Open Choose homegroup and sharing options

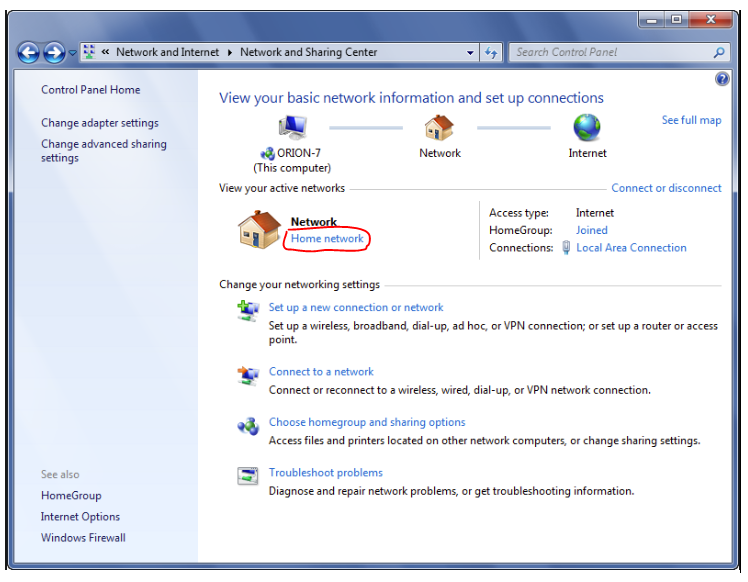pyautogui.click(x=367, y=422)
